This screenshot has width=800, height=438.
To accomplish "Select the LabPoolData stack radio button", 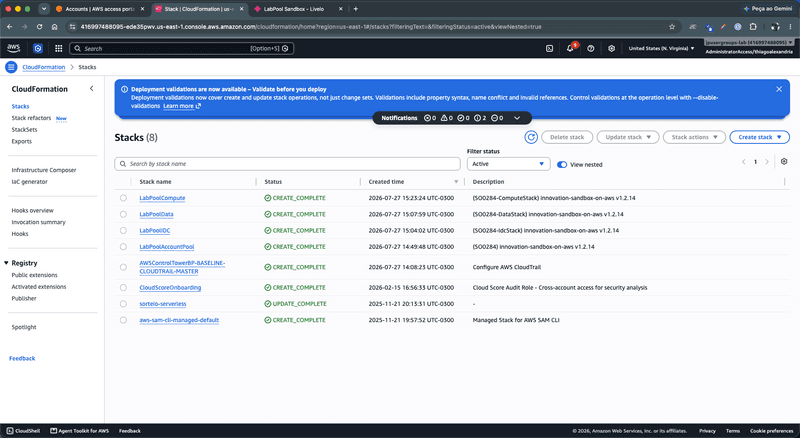I will click(x=123, y=214).
